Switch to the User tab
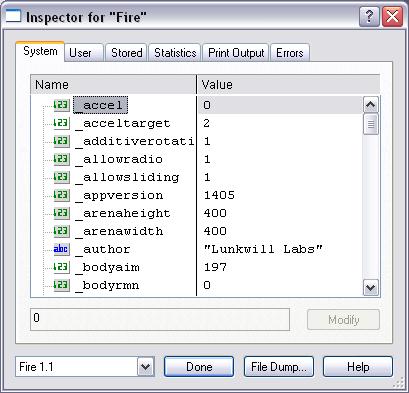 coord(80,53)
